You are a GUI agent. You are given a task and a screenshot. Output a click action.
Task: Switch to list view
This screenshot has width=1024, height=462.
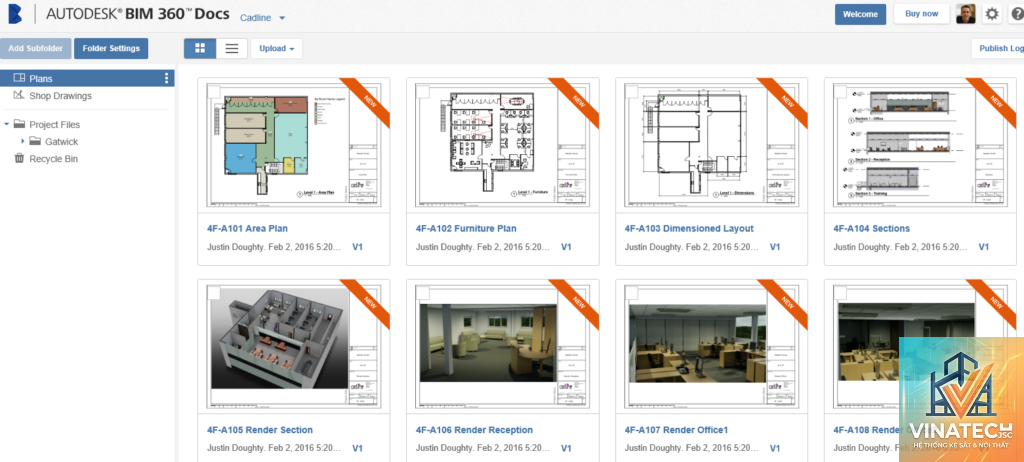[232, 48]
